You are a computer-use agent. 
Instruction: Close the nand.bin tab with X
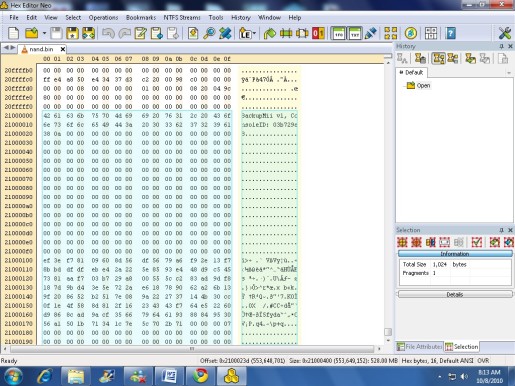point(62,49)
